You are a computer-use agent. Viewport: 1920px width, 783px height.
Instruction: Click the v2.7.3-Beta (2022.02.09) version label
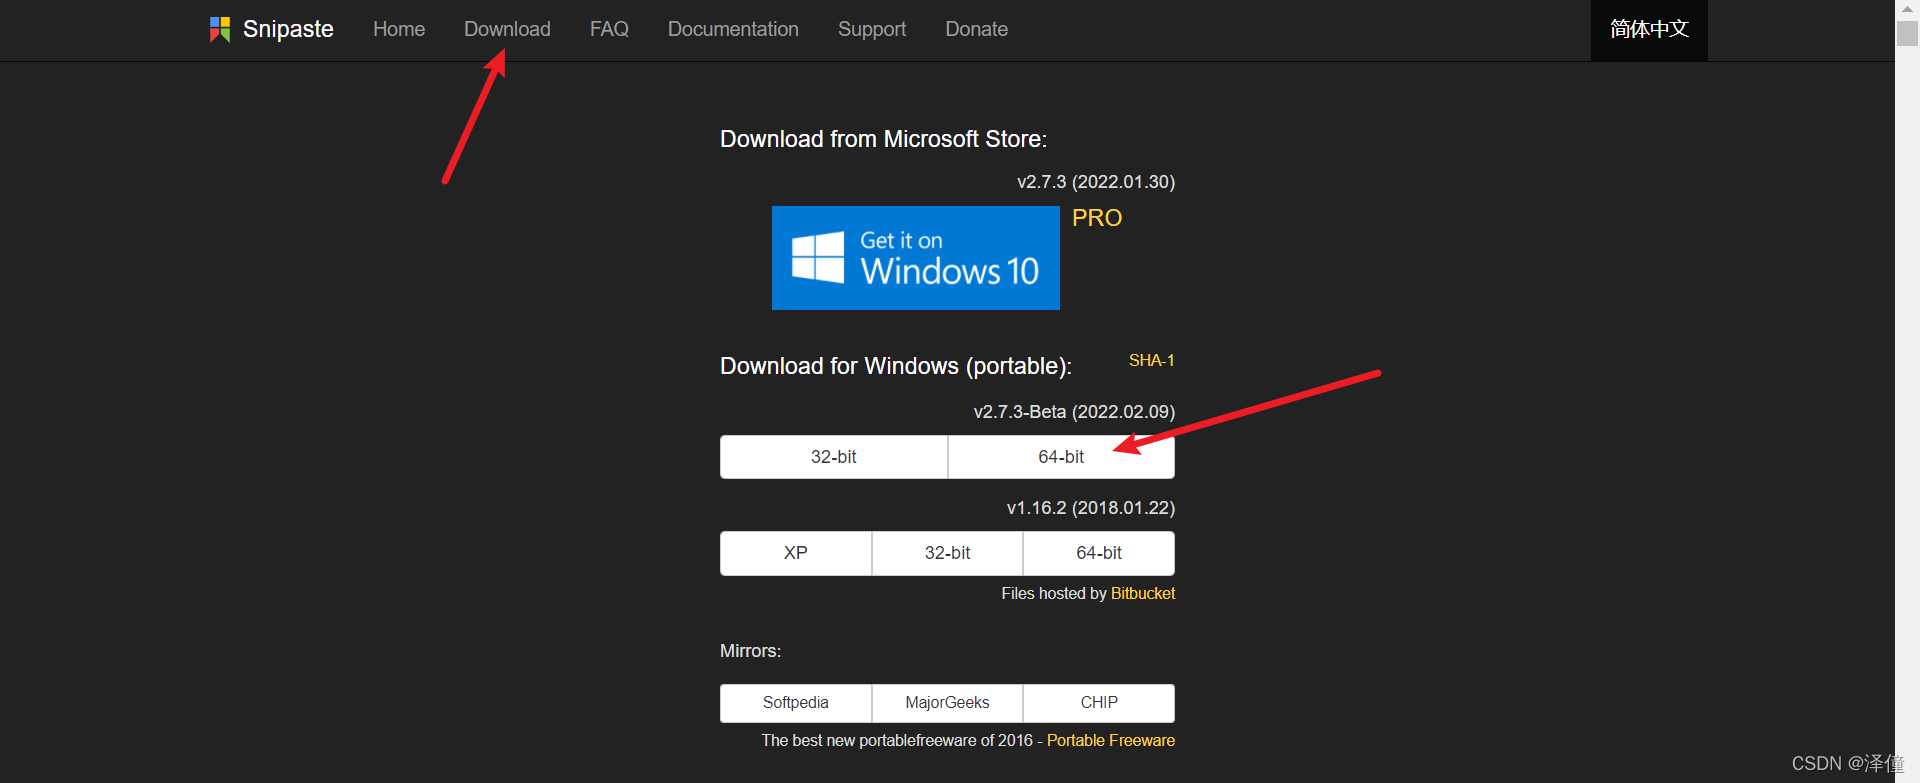point(1074,412)
